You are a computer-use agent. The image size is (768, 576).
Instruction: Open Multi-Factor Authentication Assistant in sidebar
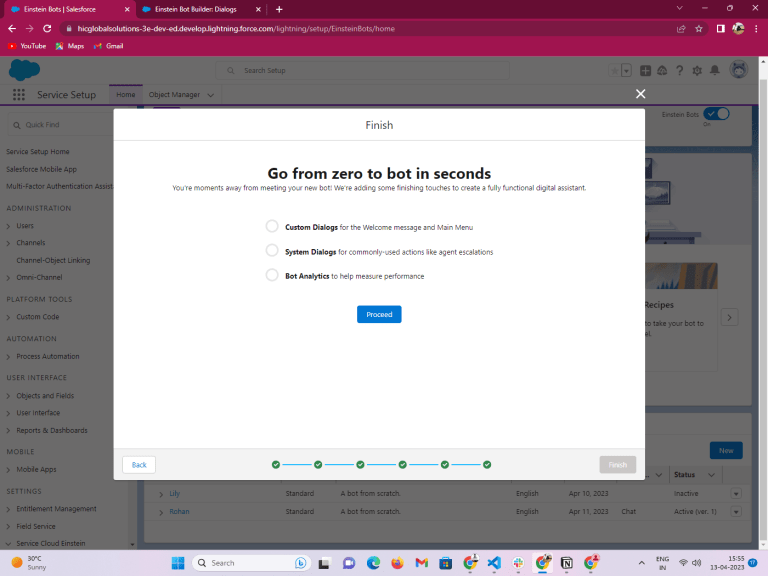coord(59,187)
